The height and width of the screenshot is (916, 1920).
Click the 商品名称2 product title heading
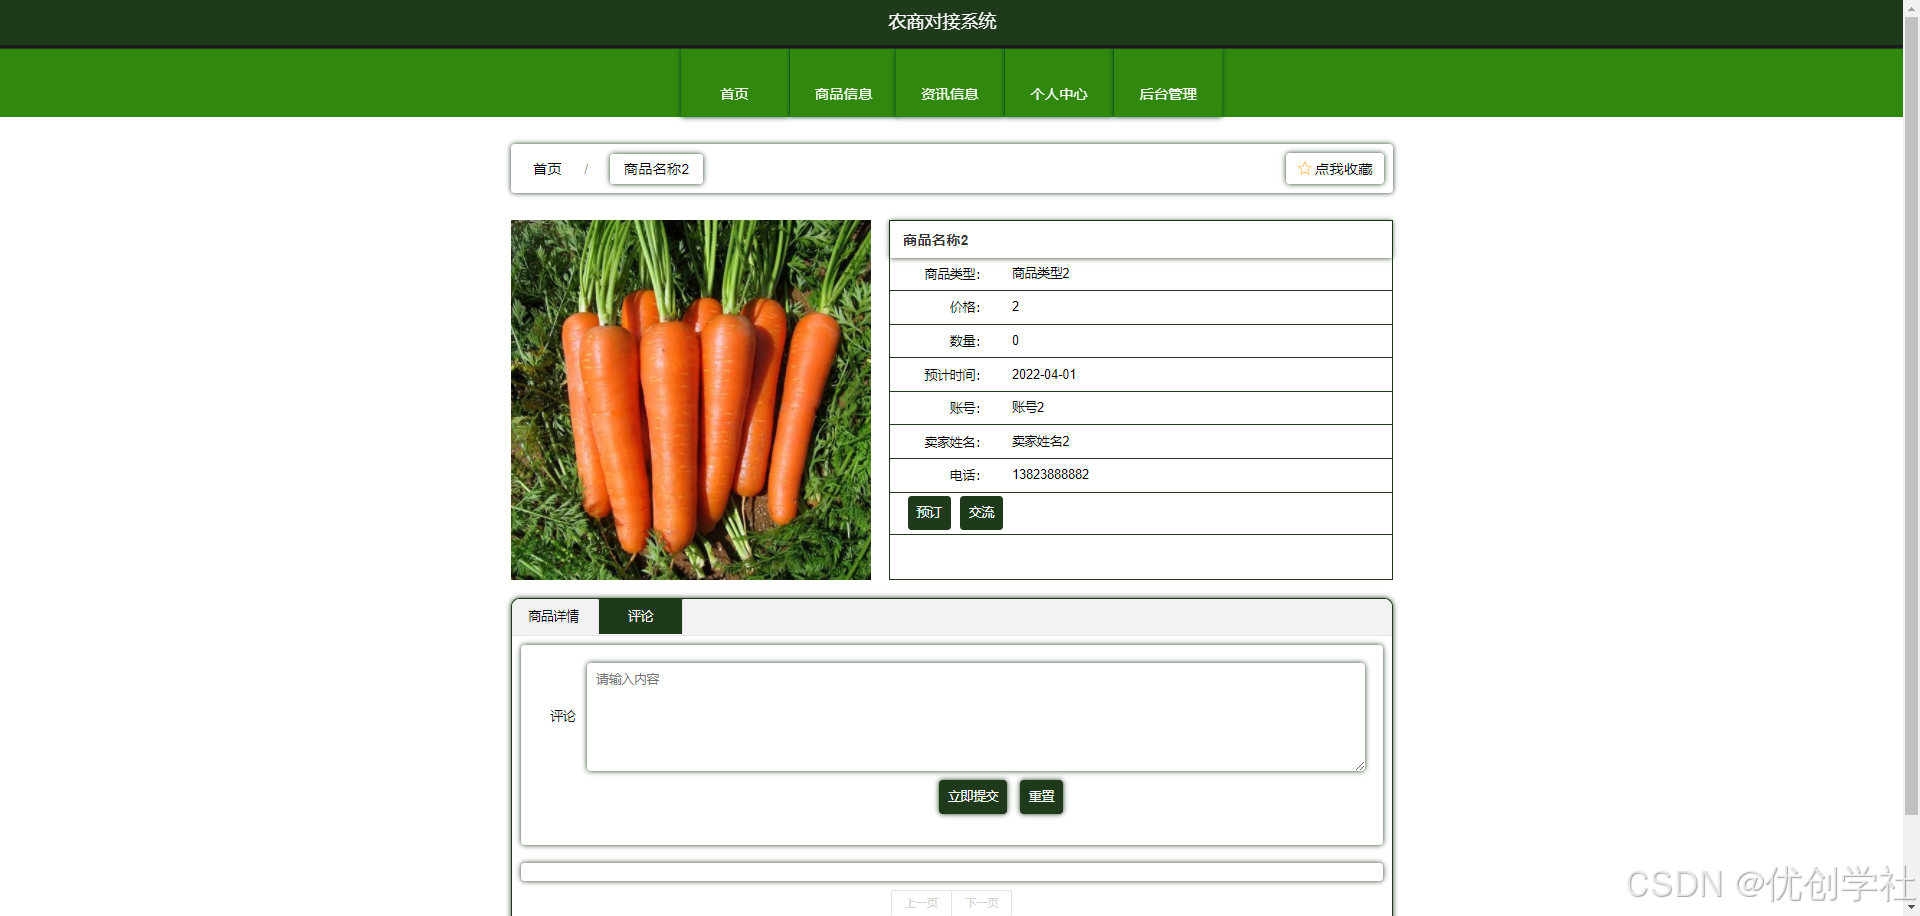(x=935, y=240)
